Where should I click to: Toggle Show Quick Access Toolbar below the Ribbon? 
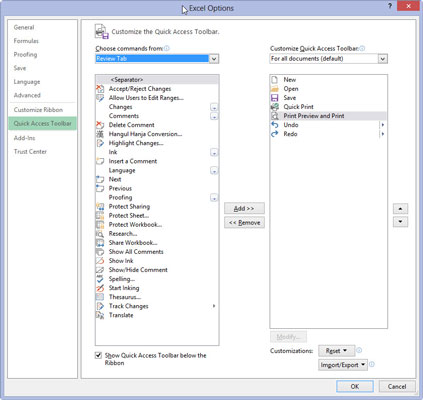pyautogui.click(x=98, y=355)
